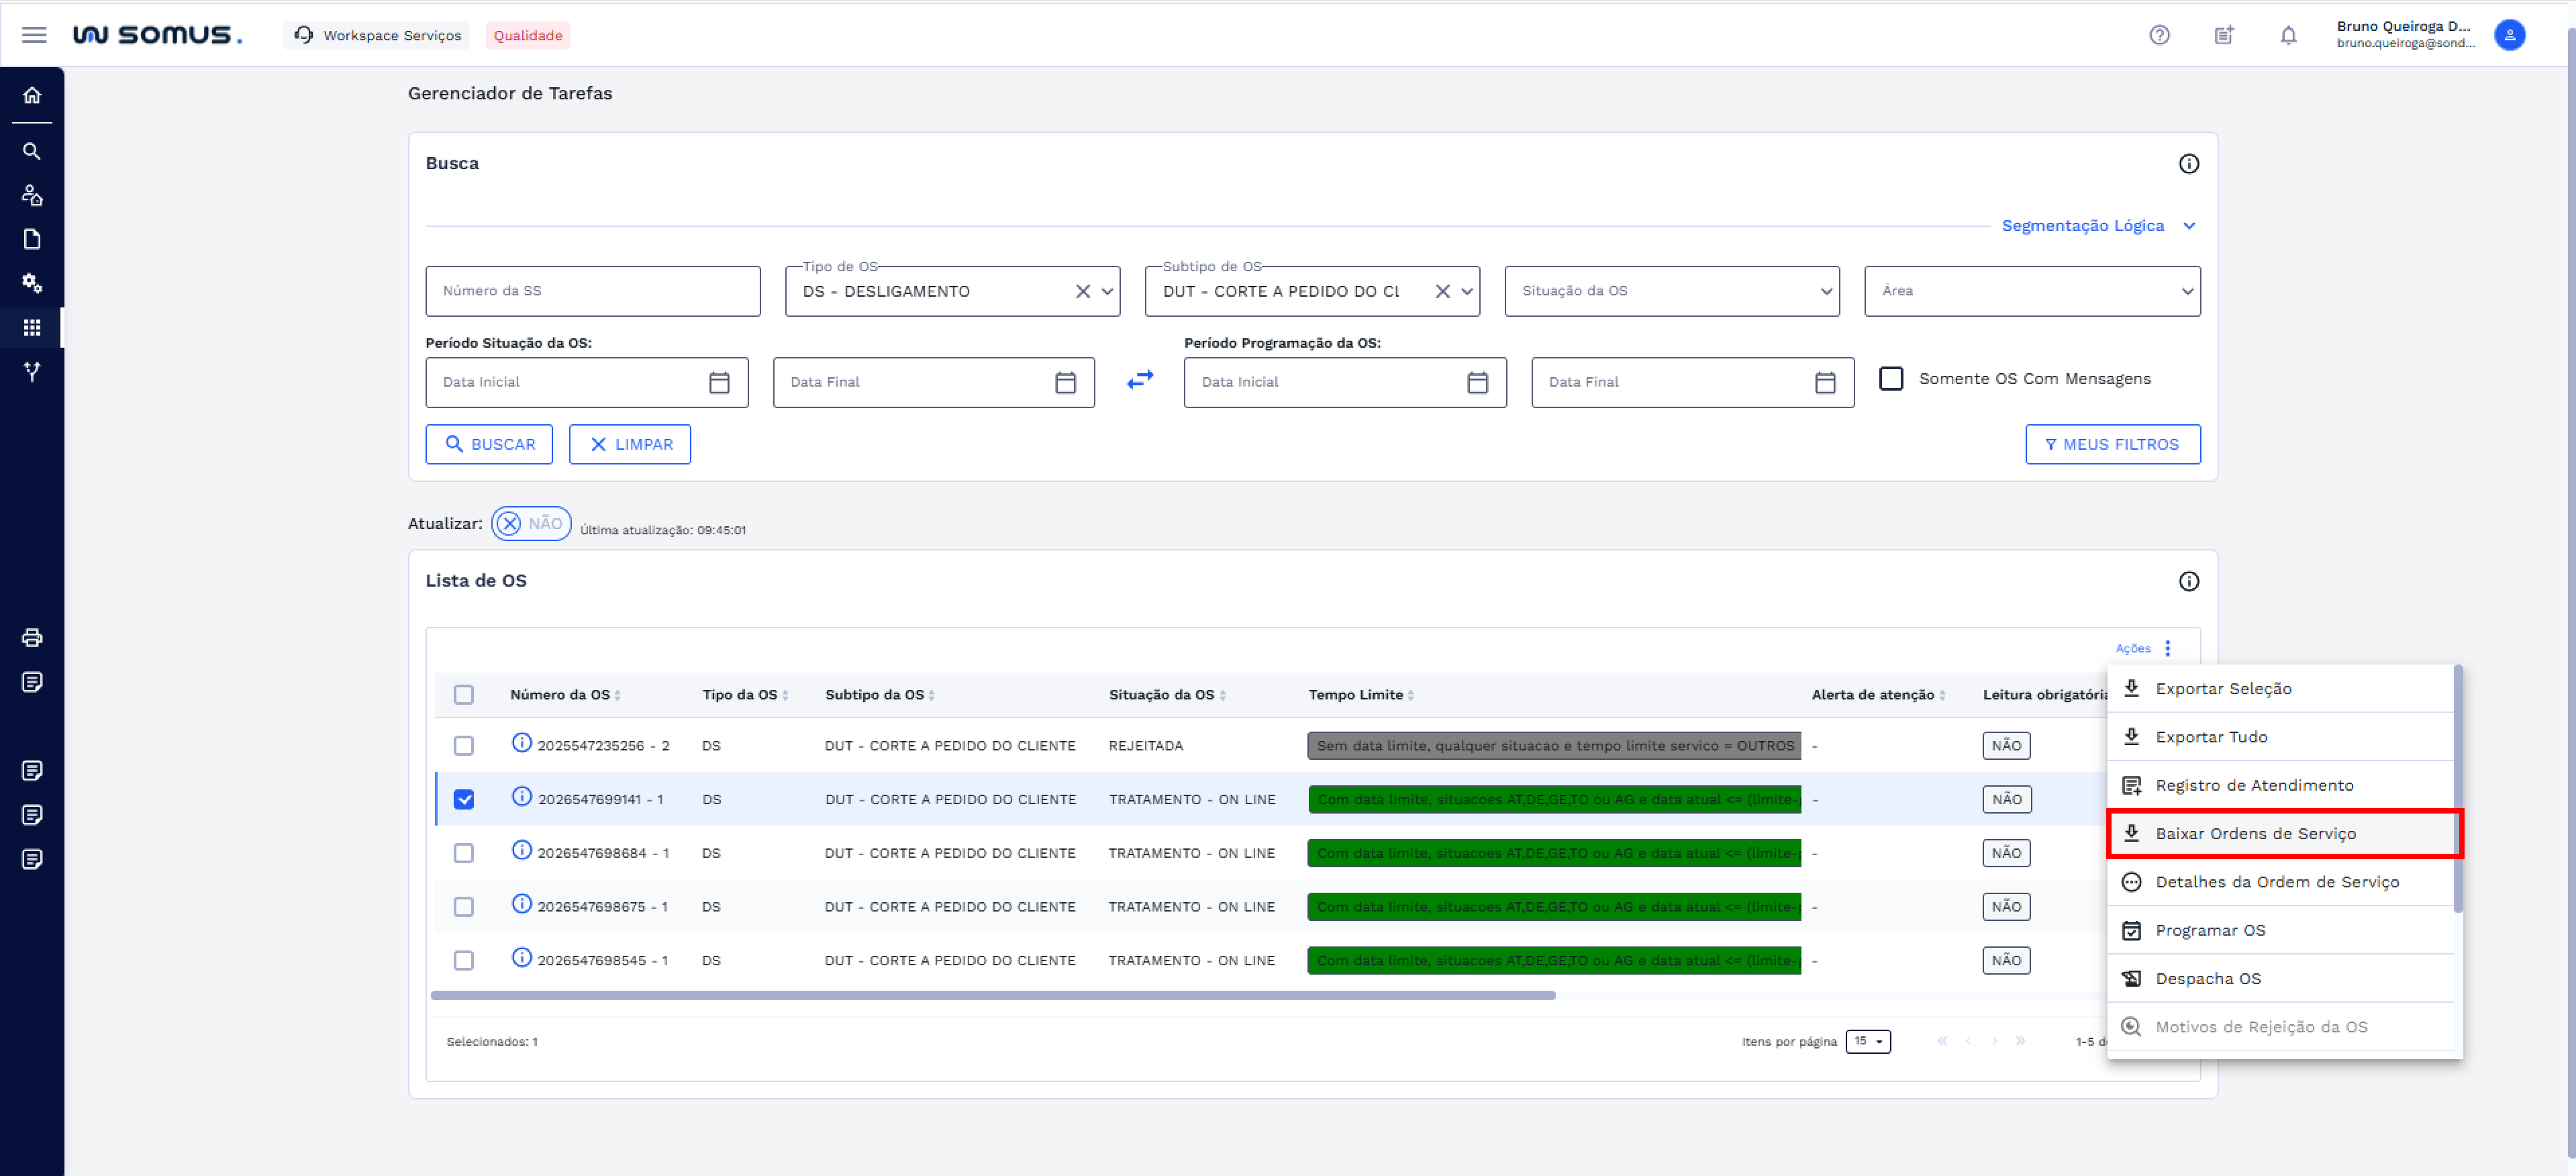Choose Programar OS from actions menu

coord(2283,931)
